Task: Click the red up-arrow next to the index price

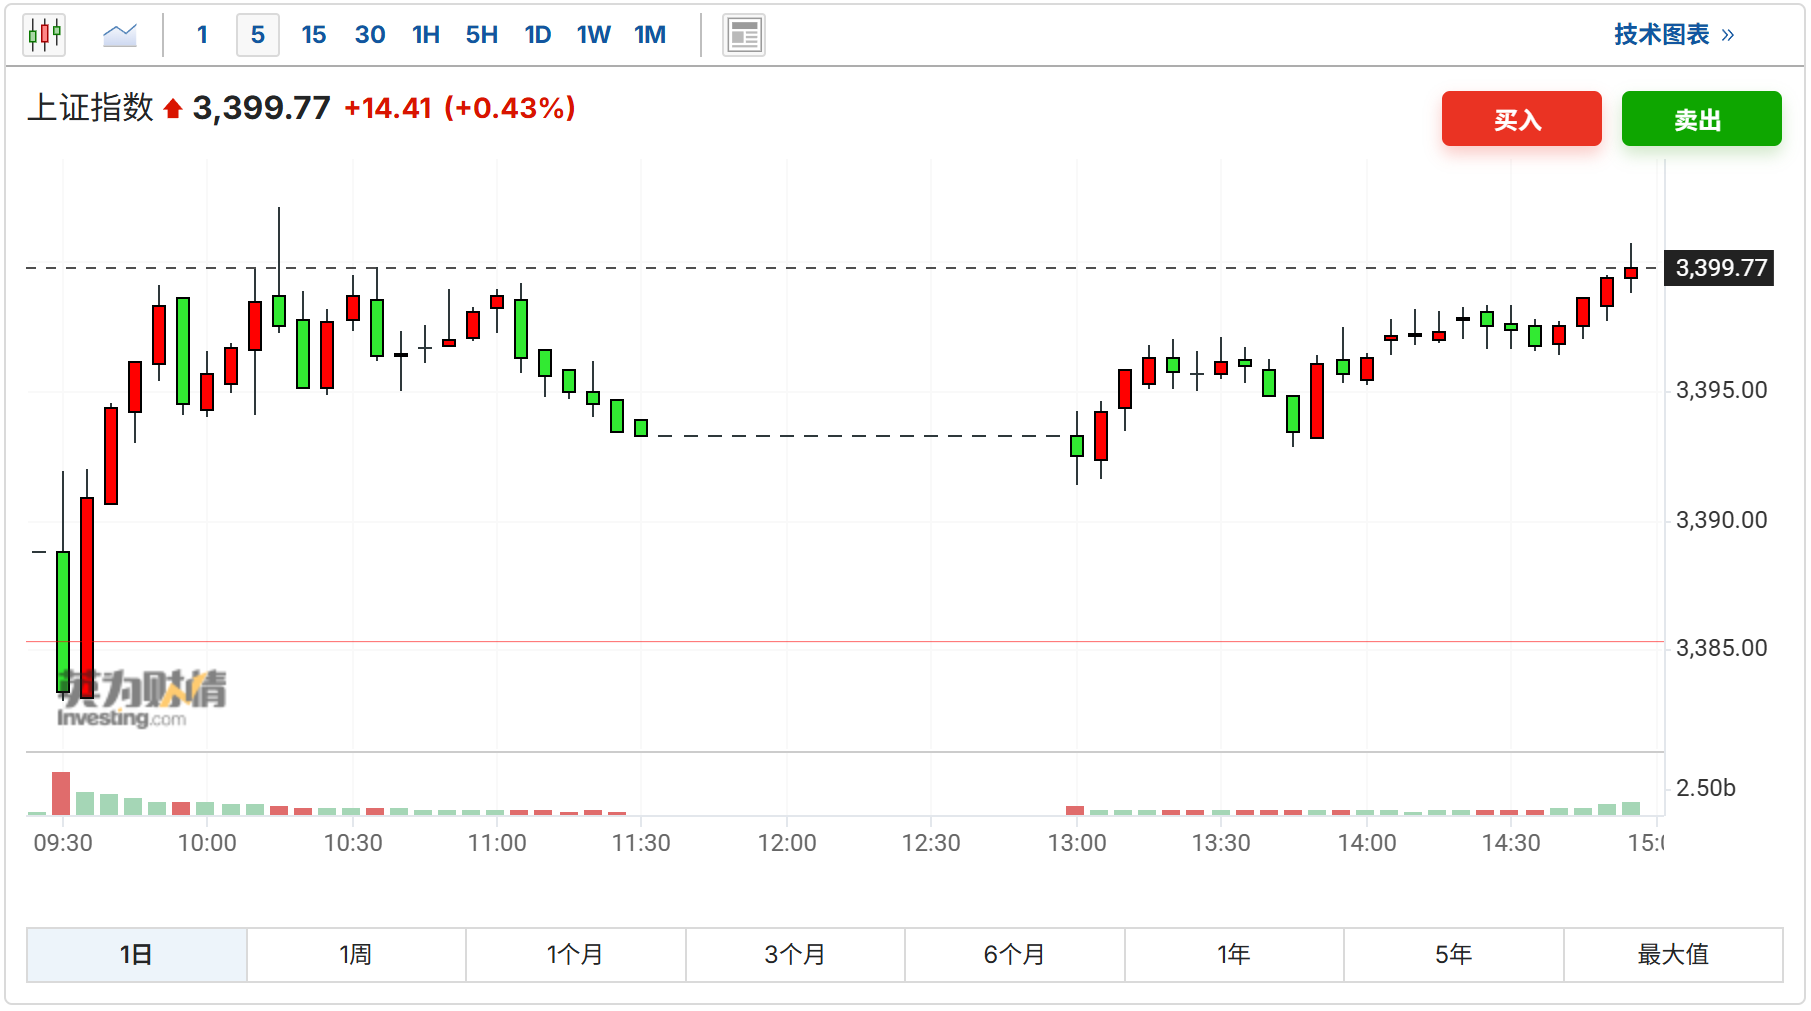Action: (172, 108)
